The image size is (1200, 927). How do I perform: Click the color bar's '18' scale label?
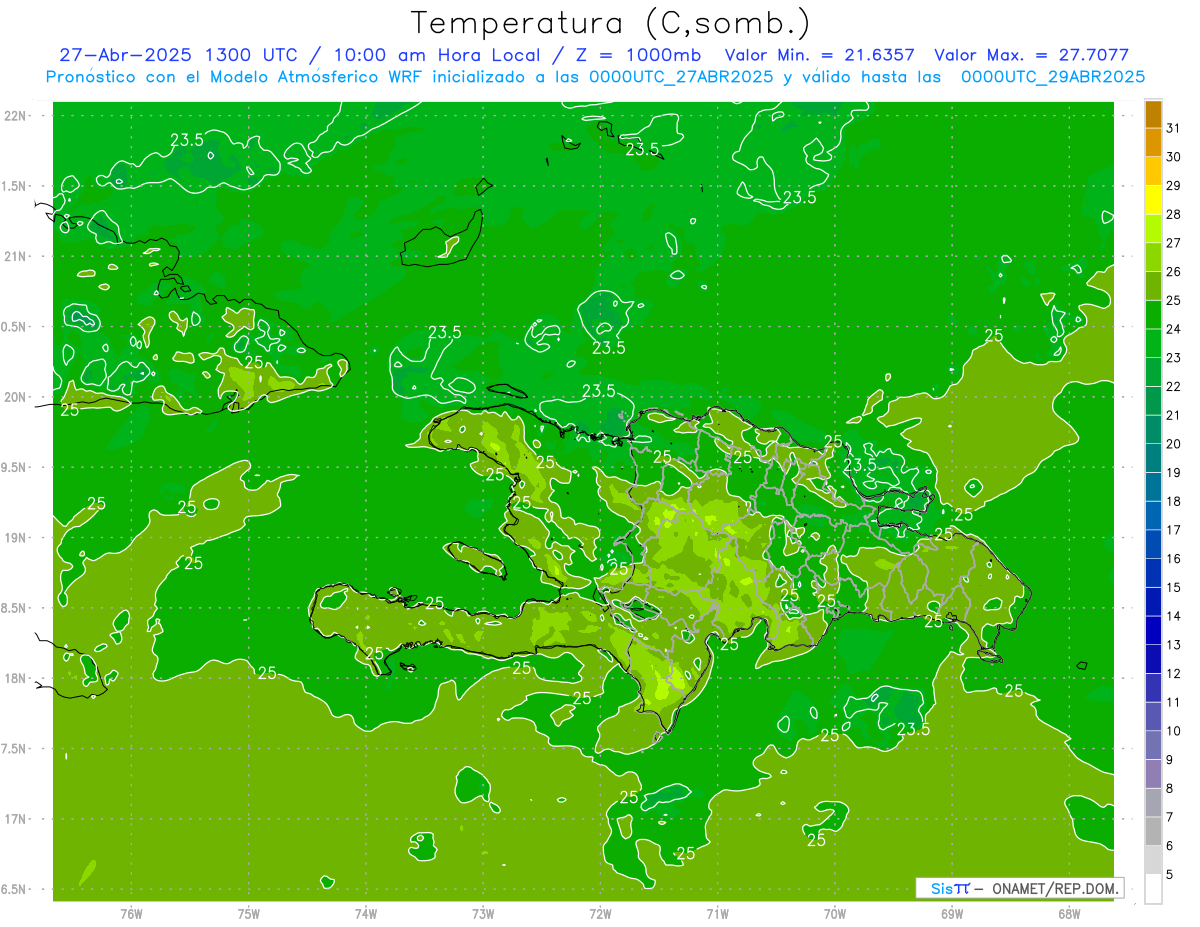click(x=1174, y=501)
